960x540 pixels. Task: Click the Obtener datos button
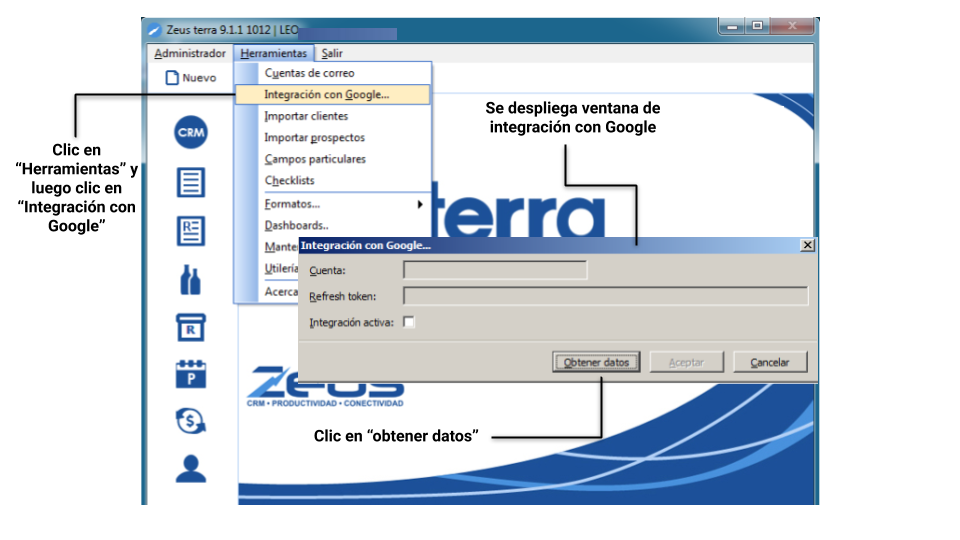tap(596, 362)
